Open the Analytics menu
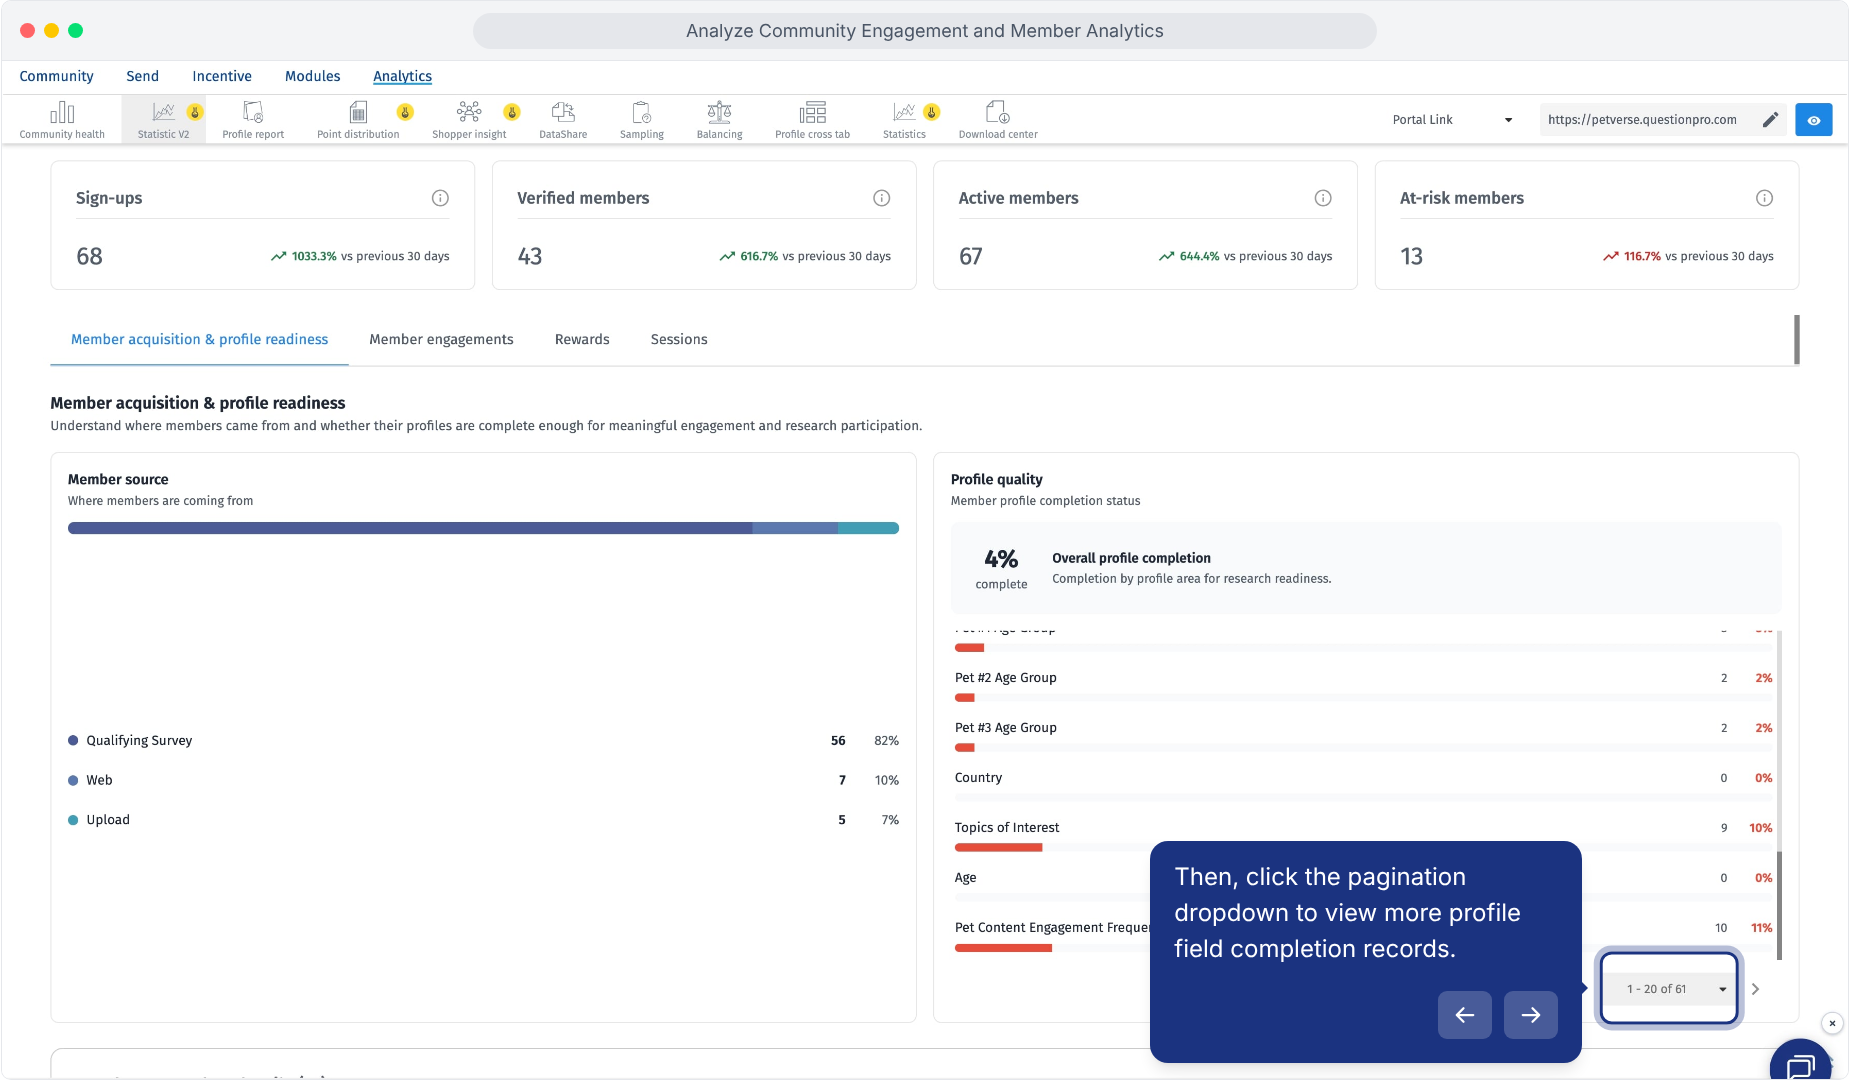The image size is (1850, 1080). [402, 76]
